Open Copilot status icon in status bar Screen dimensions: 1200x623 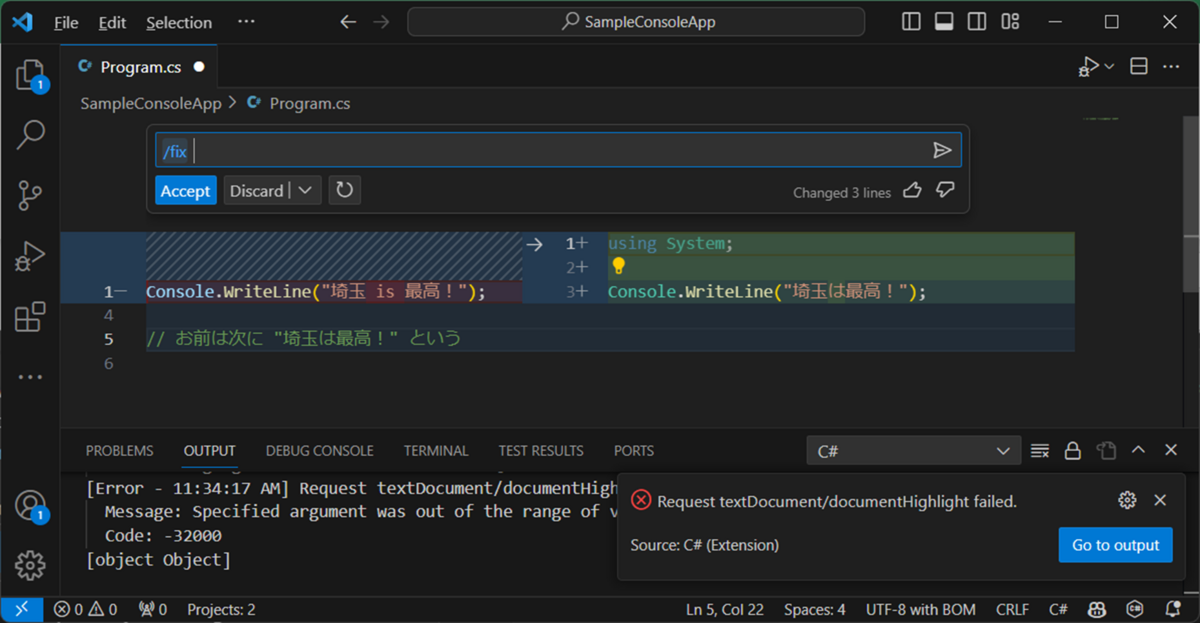click(1097, 609)
